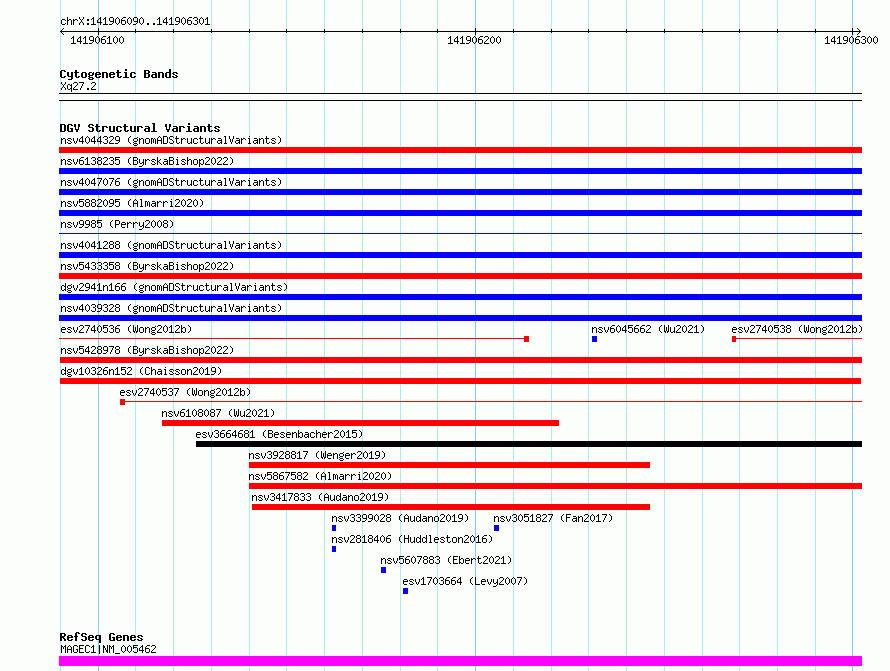Click the thin blue nsv9985 line
Image resolution: width=890 pixels, height=671 pixels.
[x=460, y=233]
